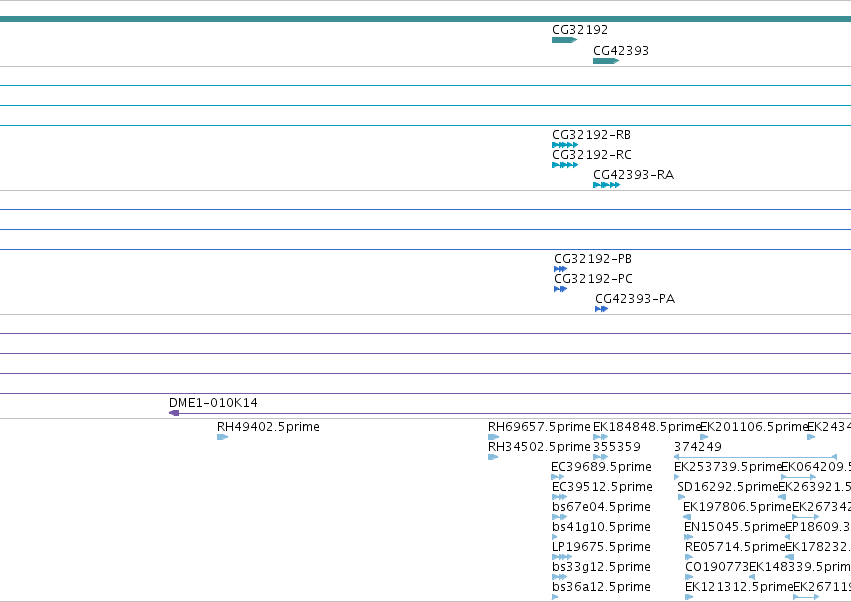
Task: Click the purple DME1-010K14 arrowhead
Action: click(174, 413)
